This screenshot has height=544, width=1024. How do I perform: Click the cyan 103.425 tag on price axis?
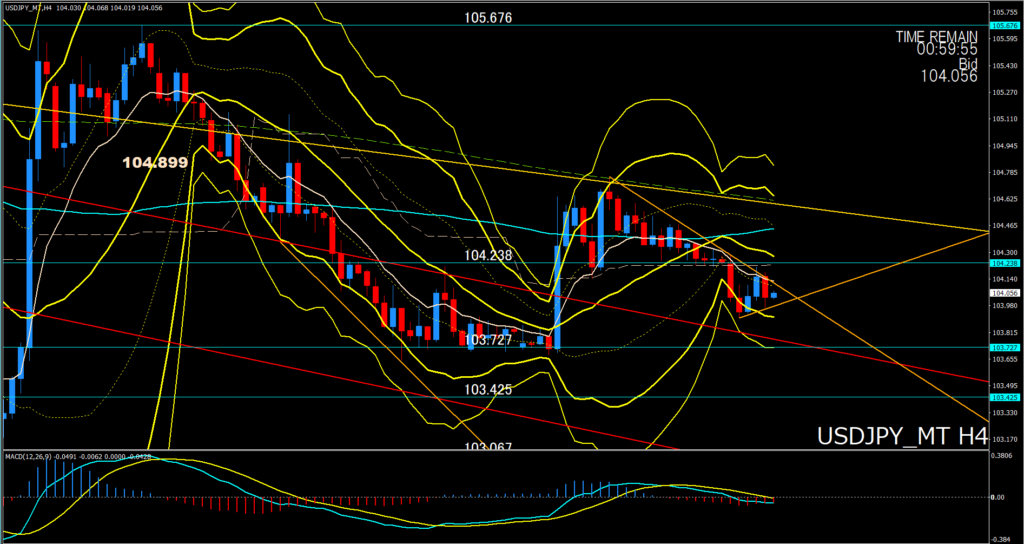pos(1003,397)
